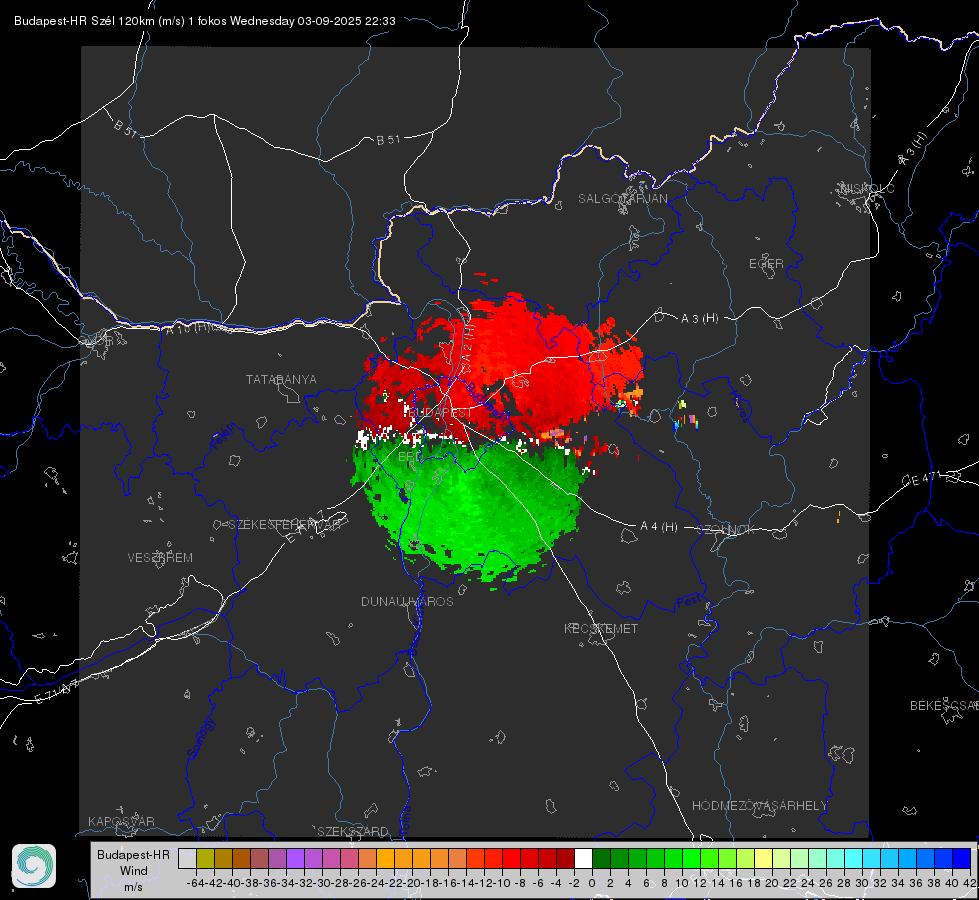Click the blue Fejér county label
Viewport: 979px width, 900px height.
coord(224,437)
